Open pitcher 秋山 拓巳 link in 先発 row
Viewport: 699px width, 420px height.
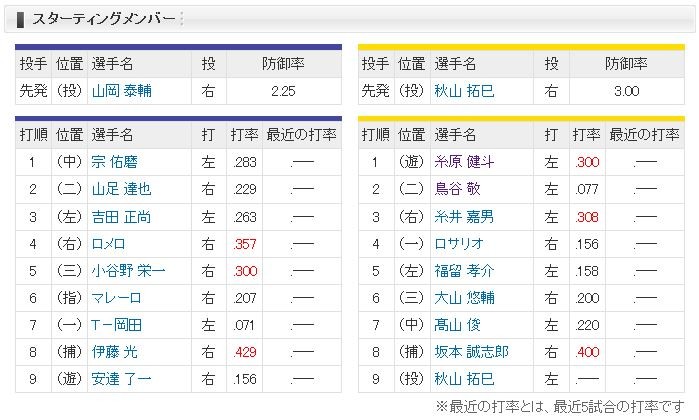pos(467,90)
